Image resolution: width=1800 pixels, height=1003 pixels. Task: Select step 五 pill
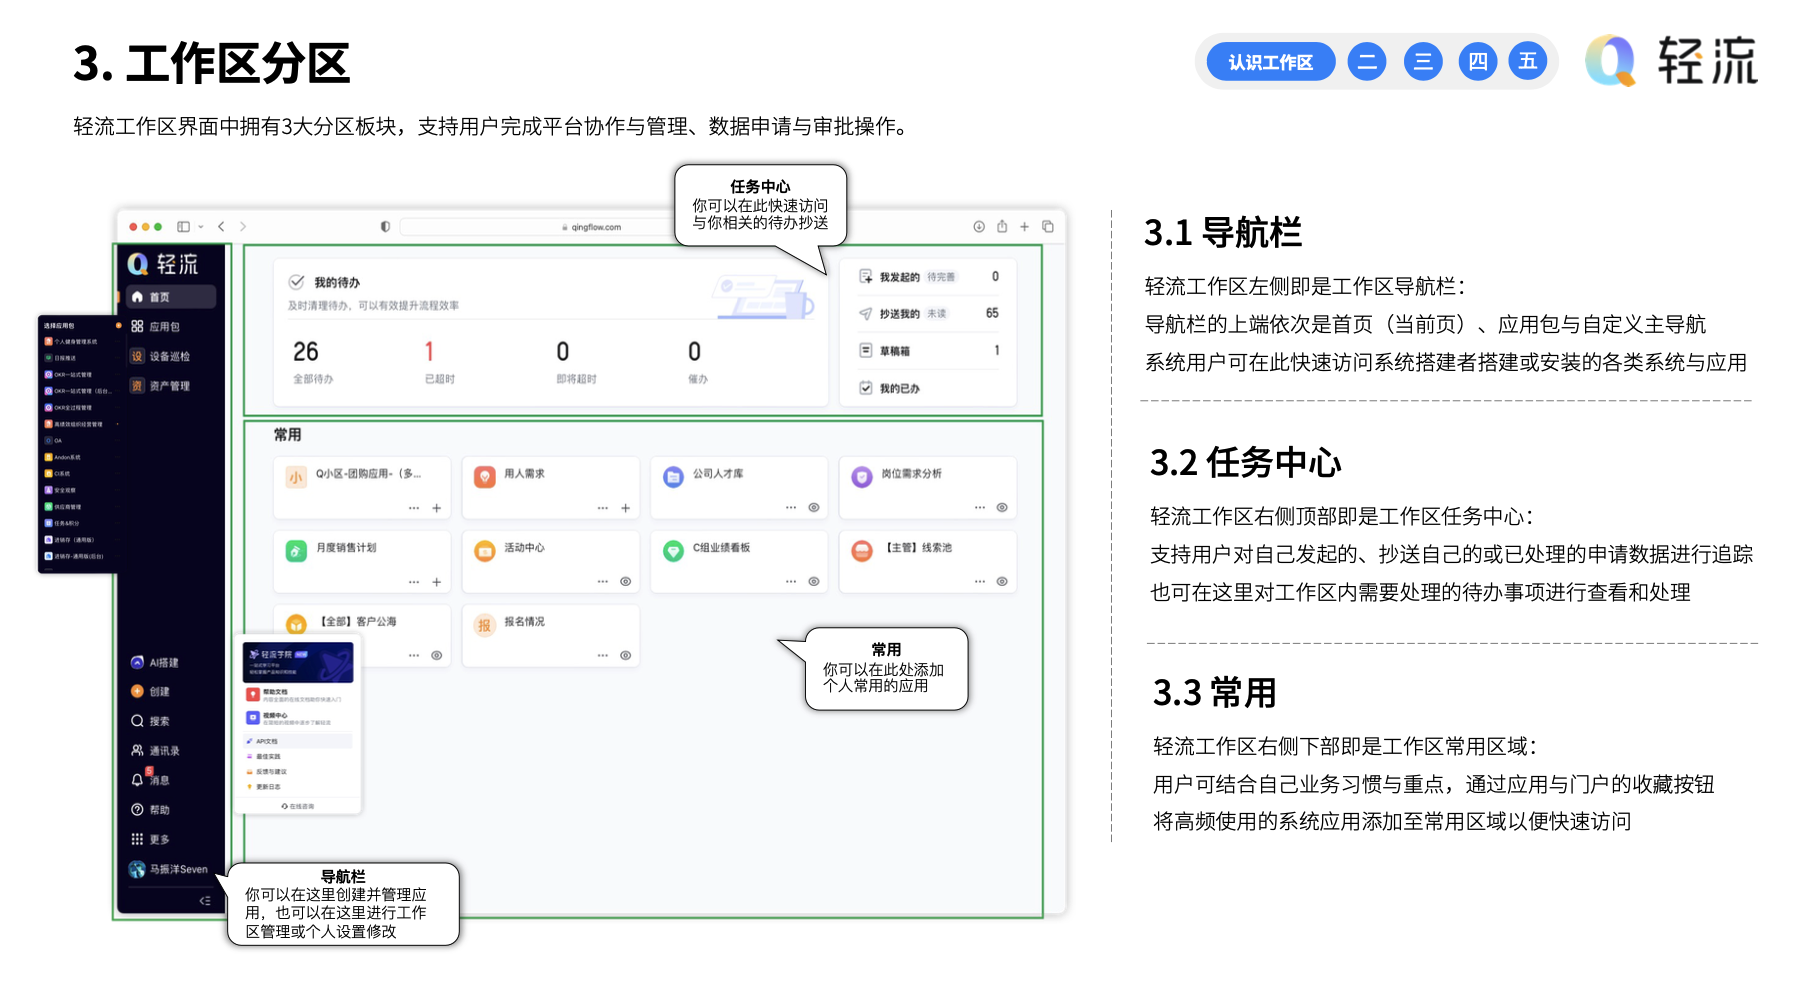(1528, 62)
